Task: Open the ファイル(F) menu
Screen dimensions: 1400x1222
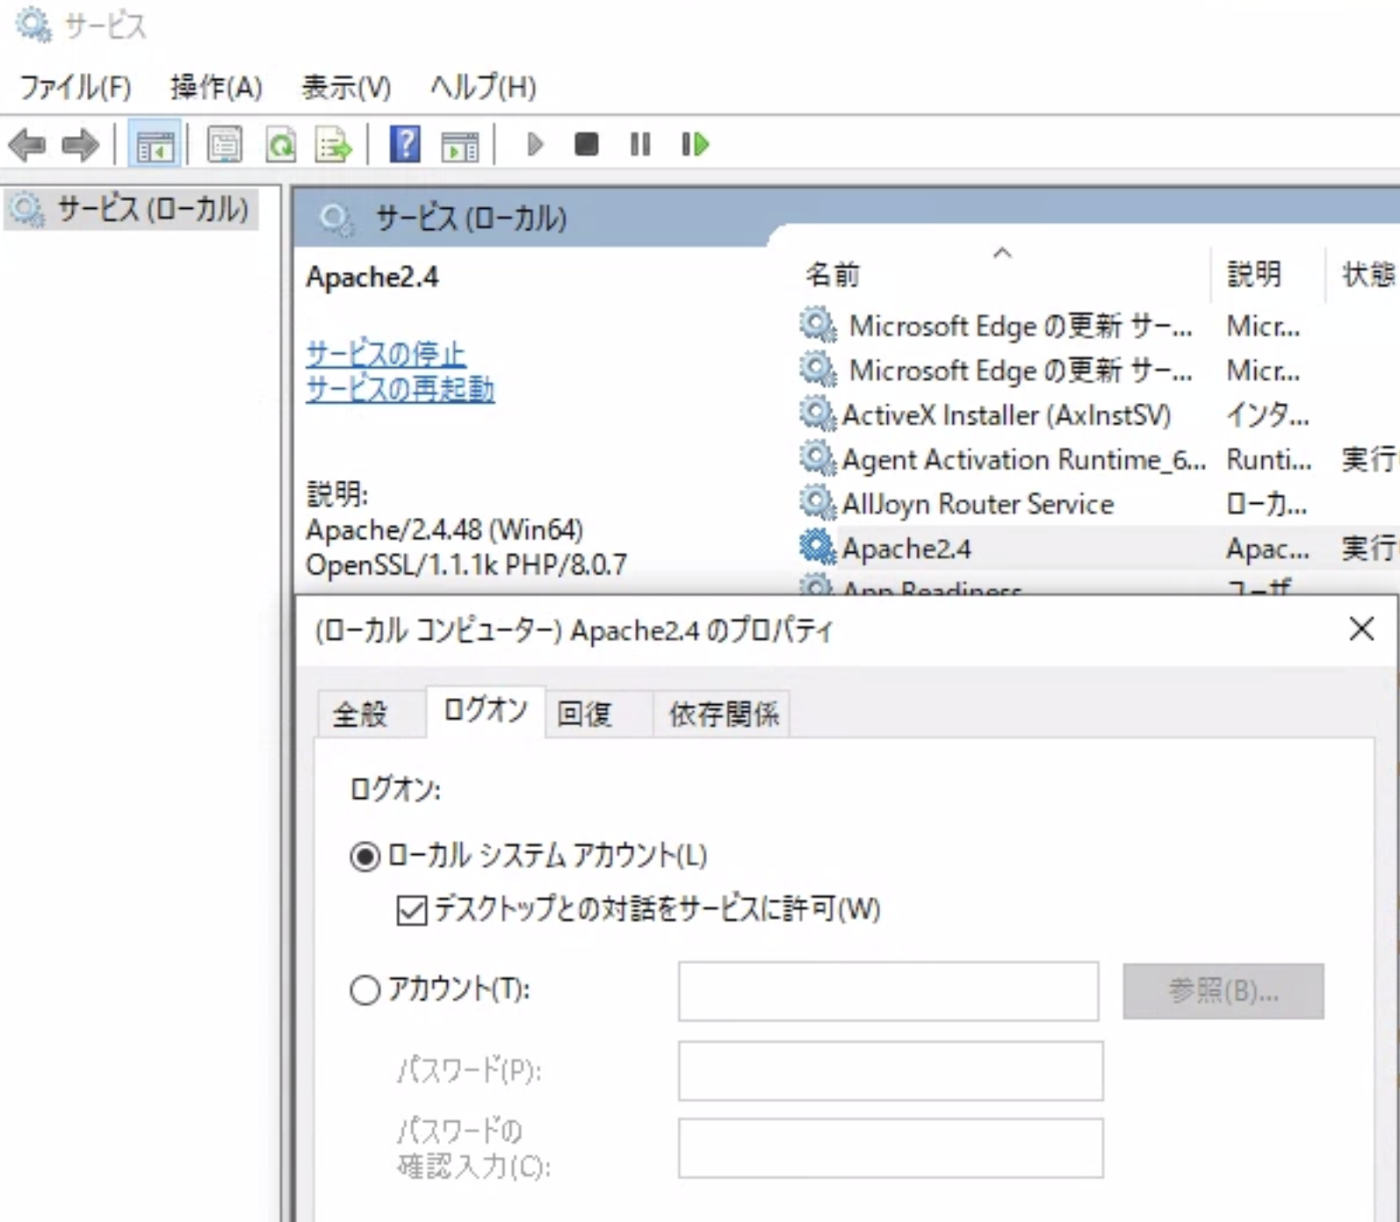Action: pyautogui.click(x=75, y=87)
